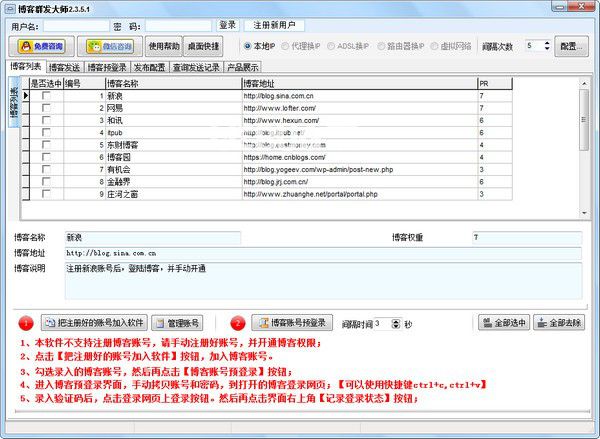
Task: Sort by 博客地址 column header
Action: tap(360, 83)
